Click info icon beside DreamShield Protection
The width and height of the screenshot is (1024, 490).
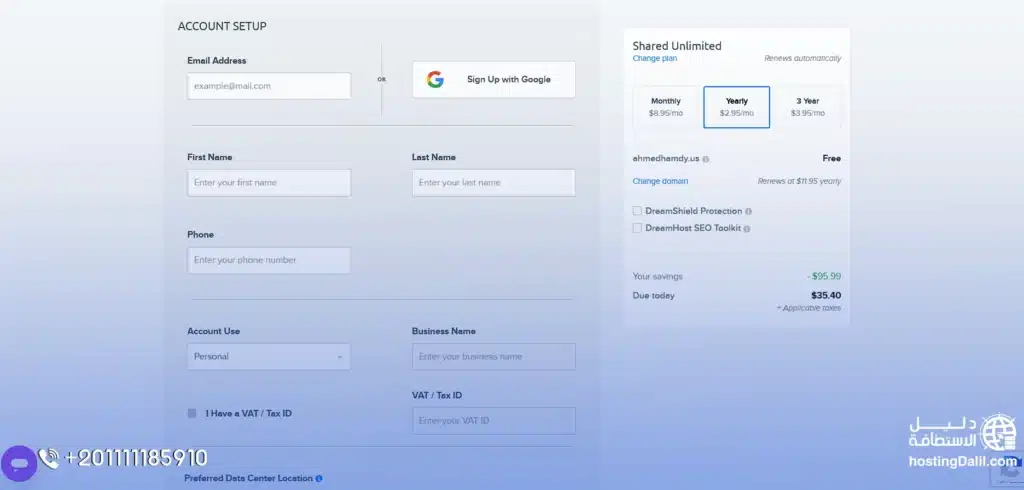(748, 212)
